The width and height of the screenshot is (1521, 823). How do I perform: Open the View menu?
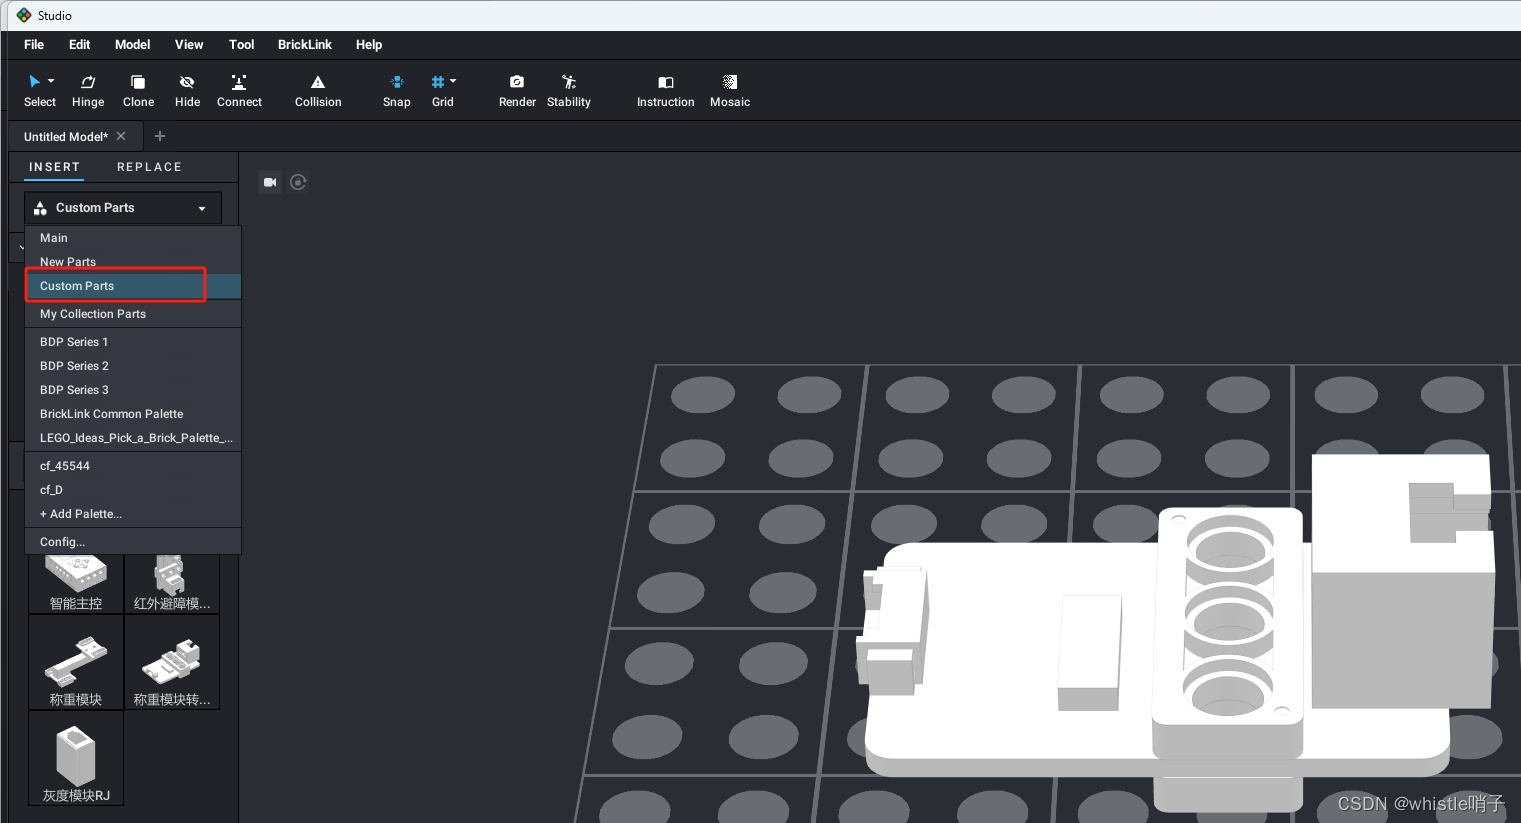(x=189, y=45)
